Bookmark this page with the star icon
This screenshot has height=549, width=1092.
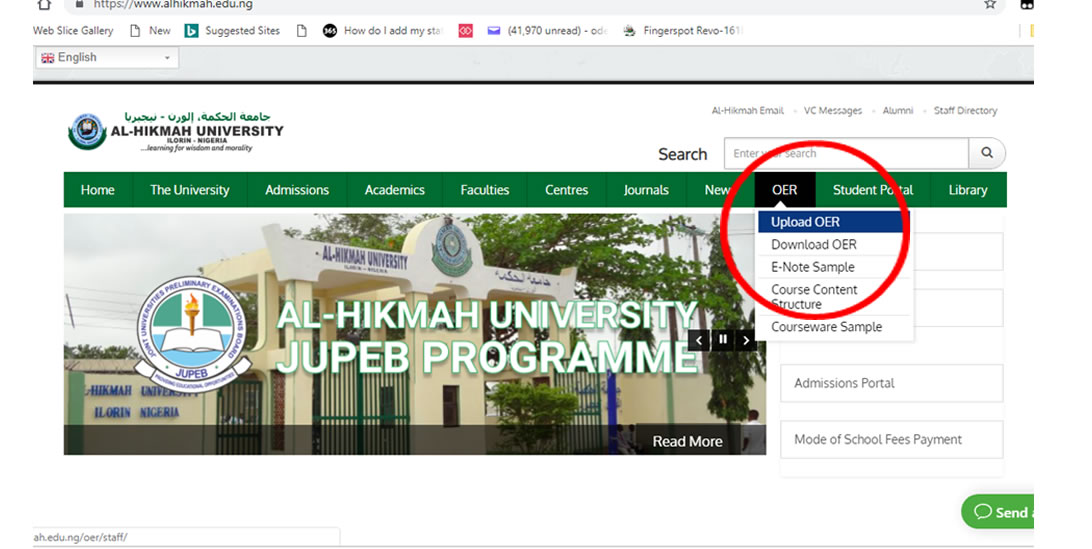[990, 4]
